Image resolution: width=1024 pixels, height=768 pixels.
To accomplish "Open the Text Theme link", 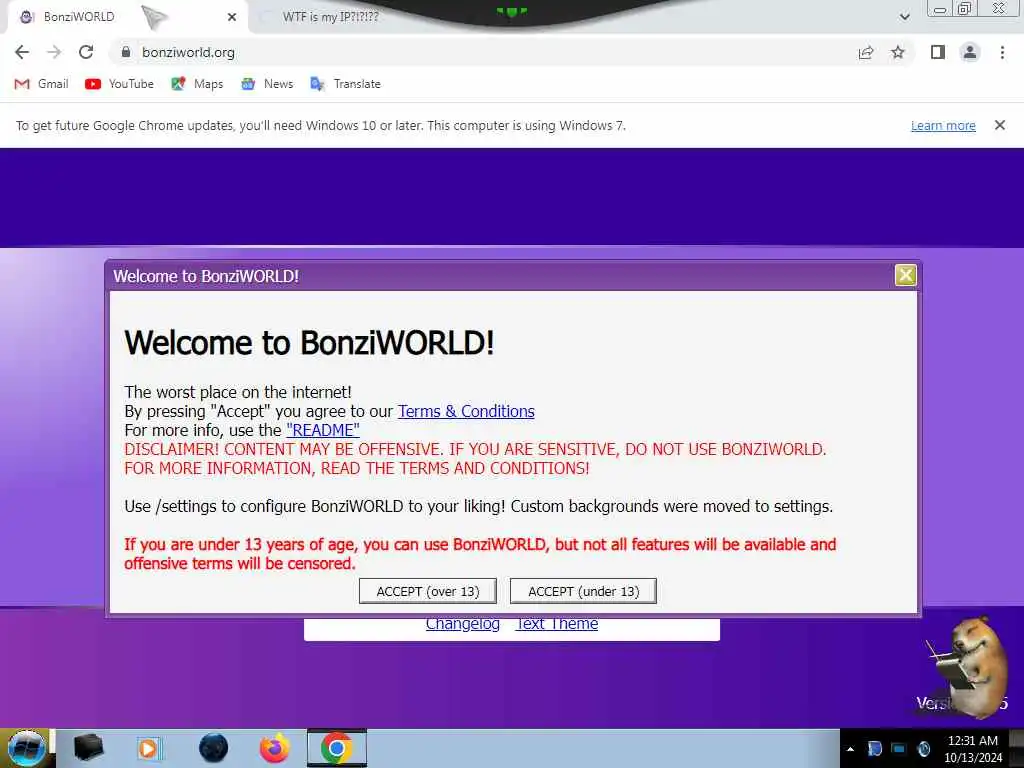I will click(556, 624).
